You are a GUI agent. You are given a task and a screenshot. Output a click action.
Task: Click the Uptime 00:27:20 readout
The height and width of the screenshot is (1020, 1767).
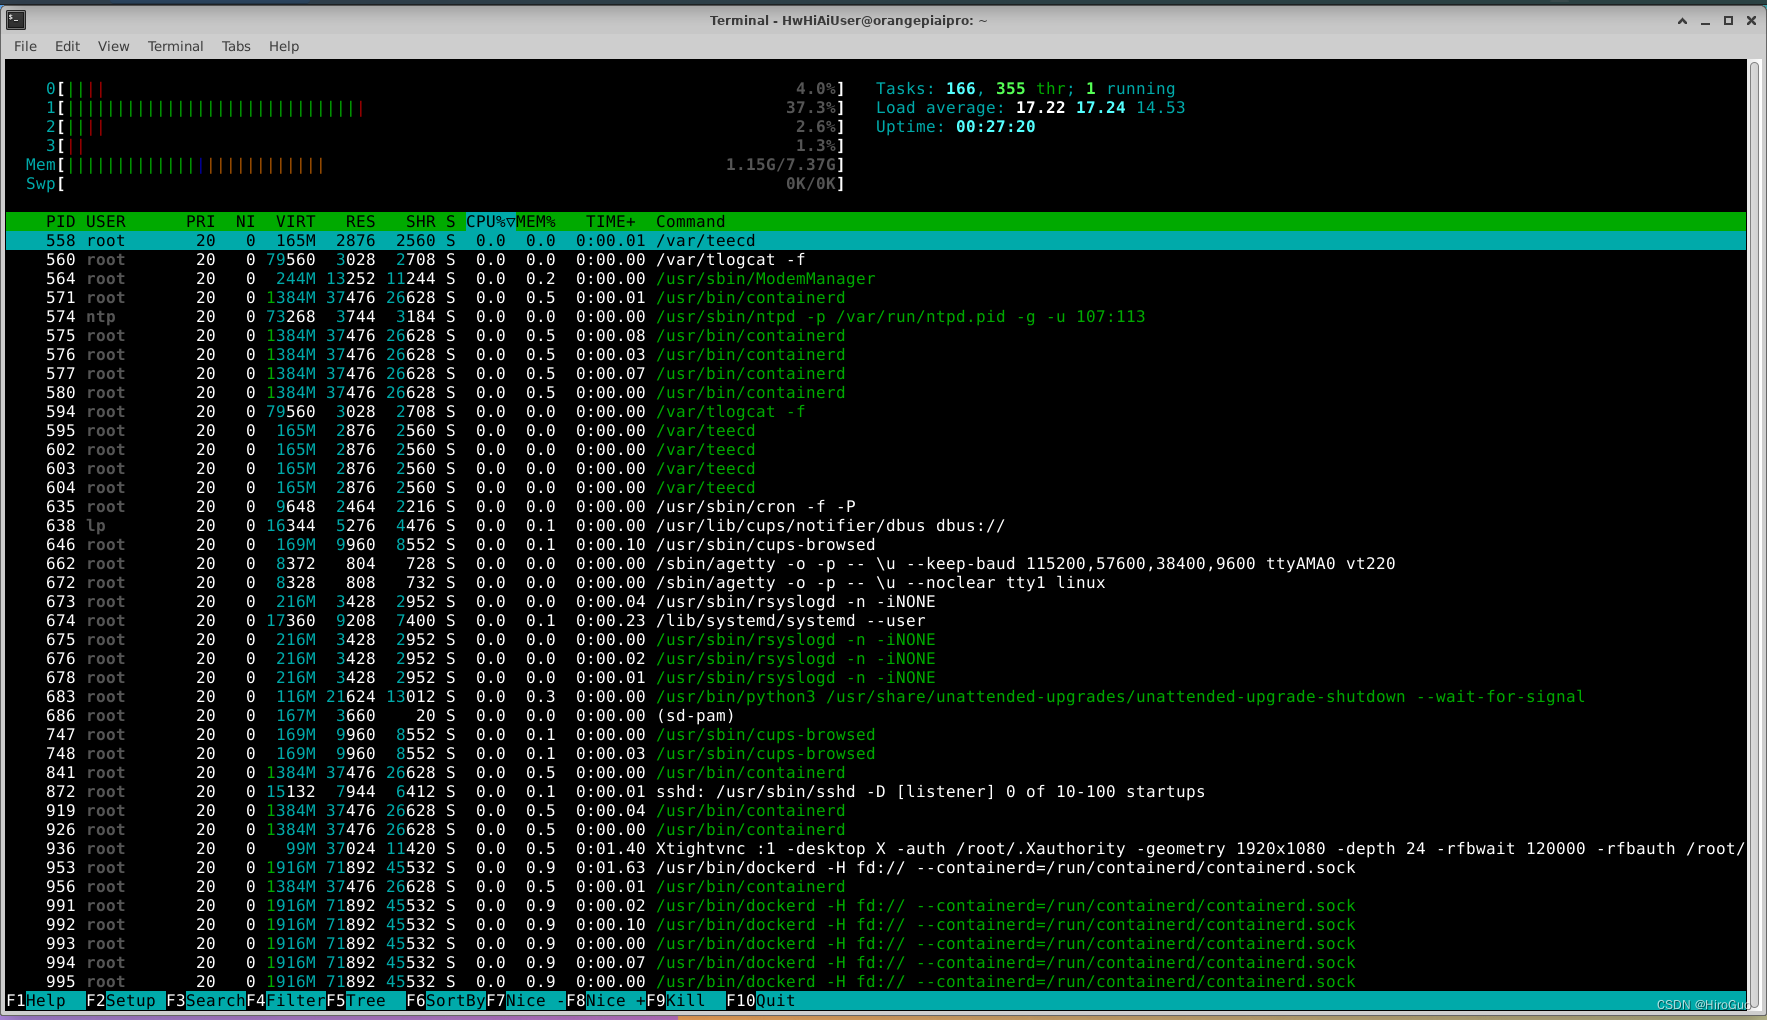(x=955, y=127)
